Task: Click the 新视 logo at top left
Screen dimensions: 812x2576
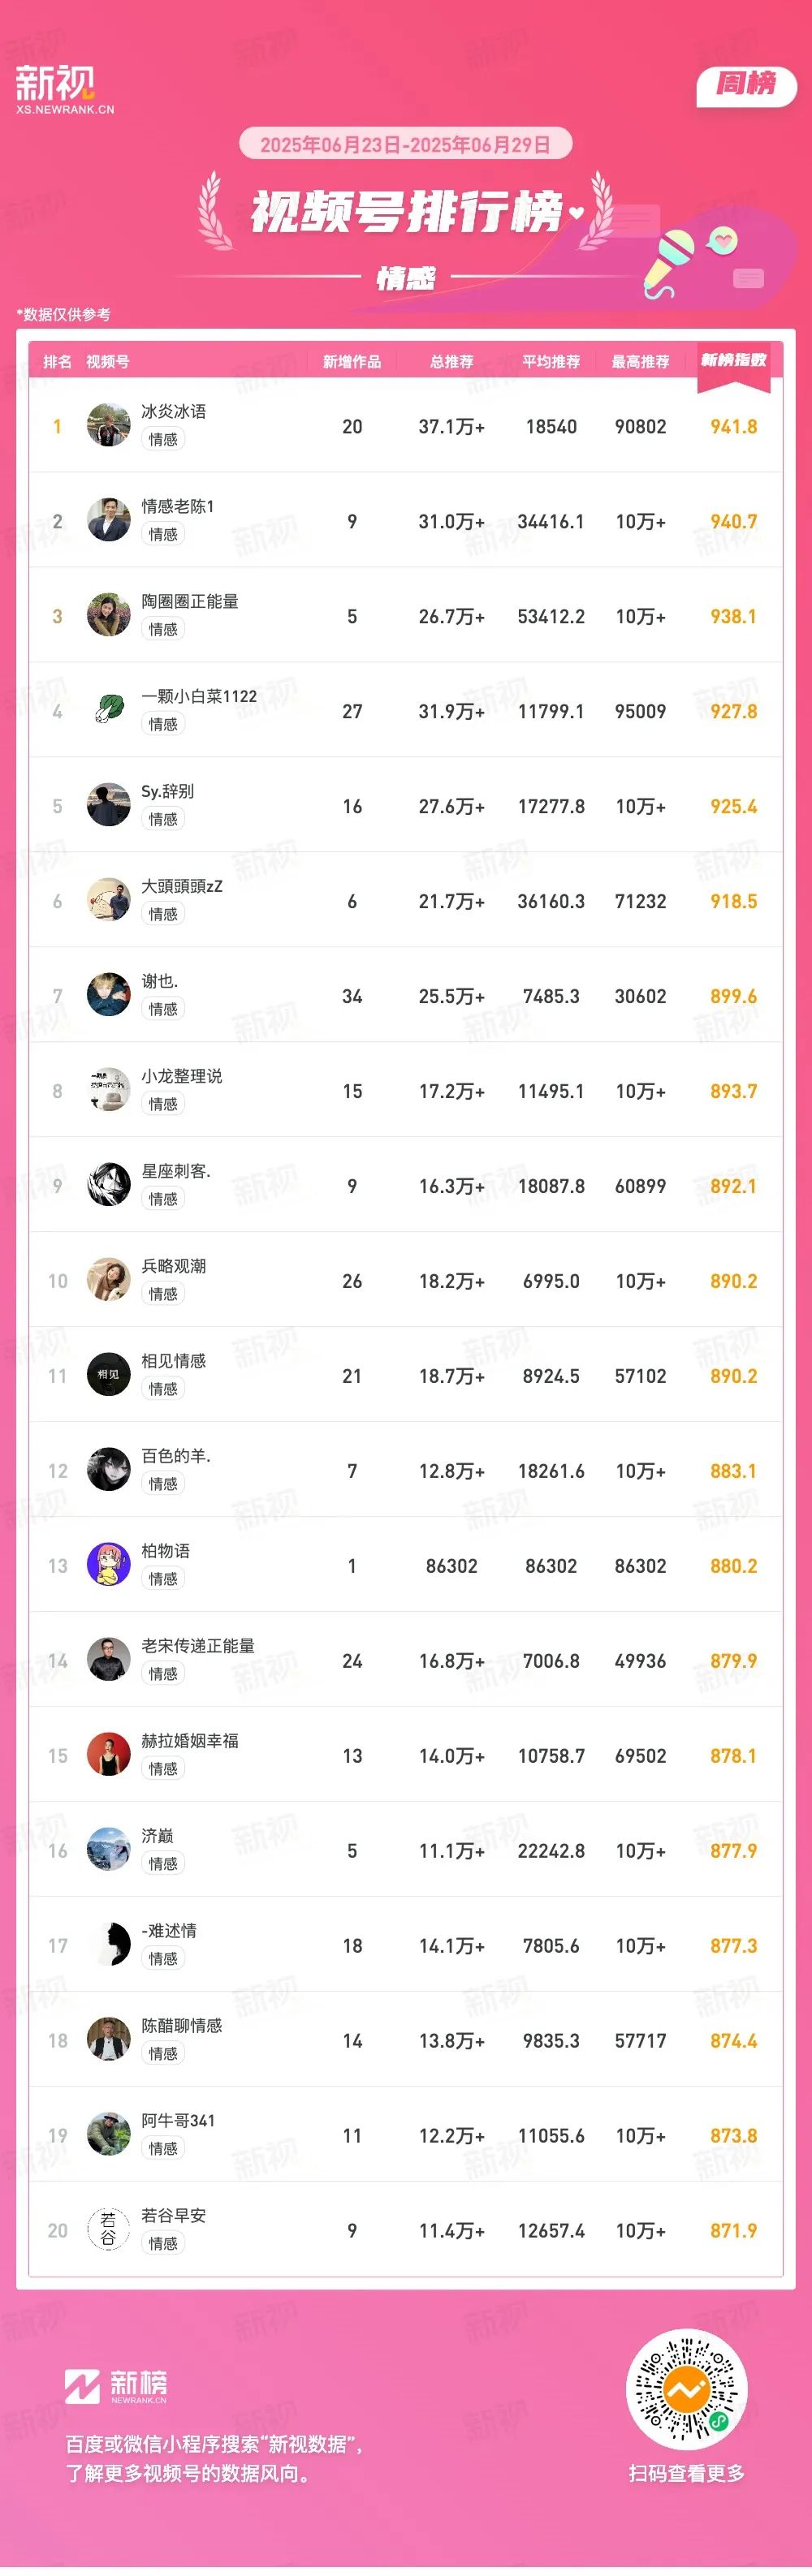Action: 64,89
